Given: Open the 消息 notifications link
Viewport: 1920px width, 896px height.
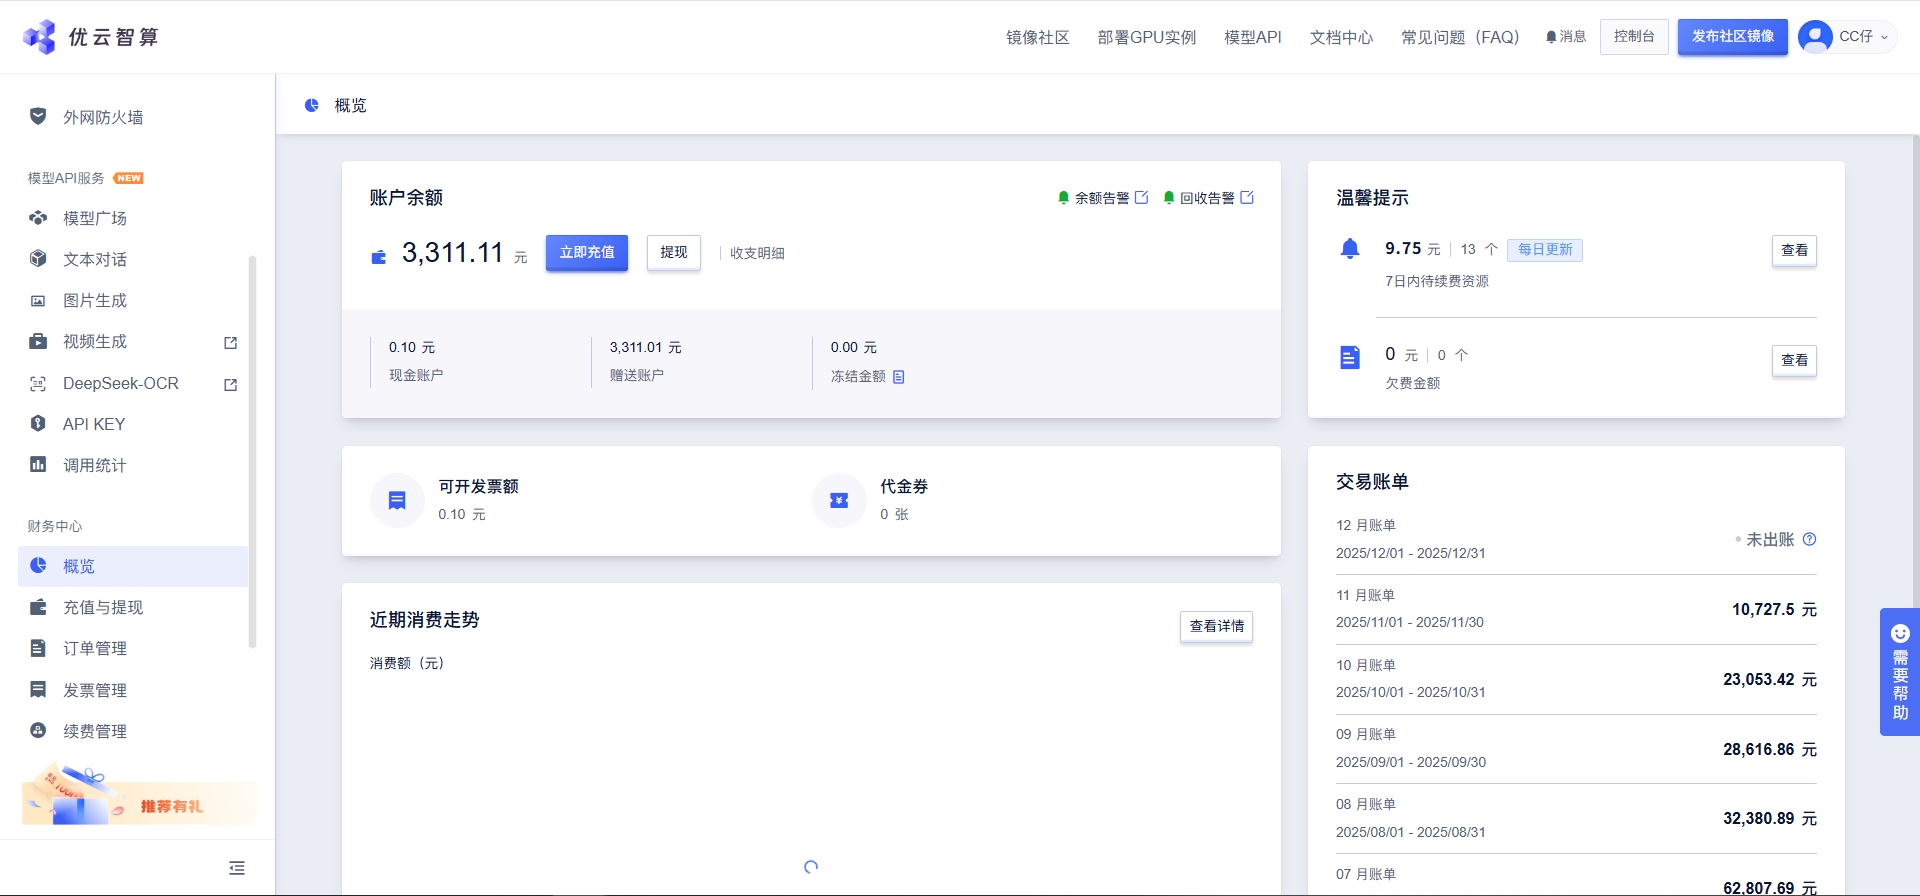Looking at the screenshot, I should coord(1566,36).
